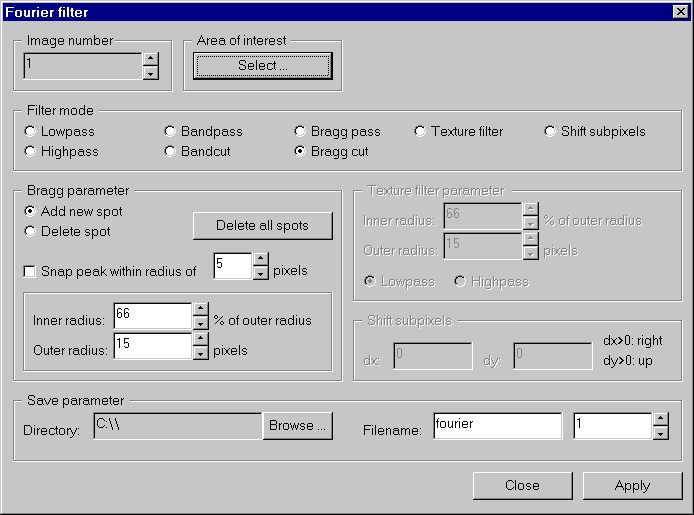Viewport: 694px width, 515px height.
Task: Choose the Highpass filter mode
Action: pos(31,152)
